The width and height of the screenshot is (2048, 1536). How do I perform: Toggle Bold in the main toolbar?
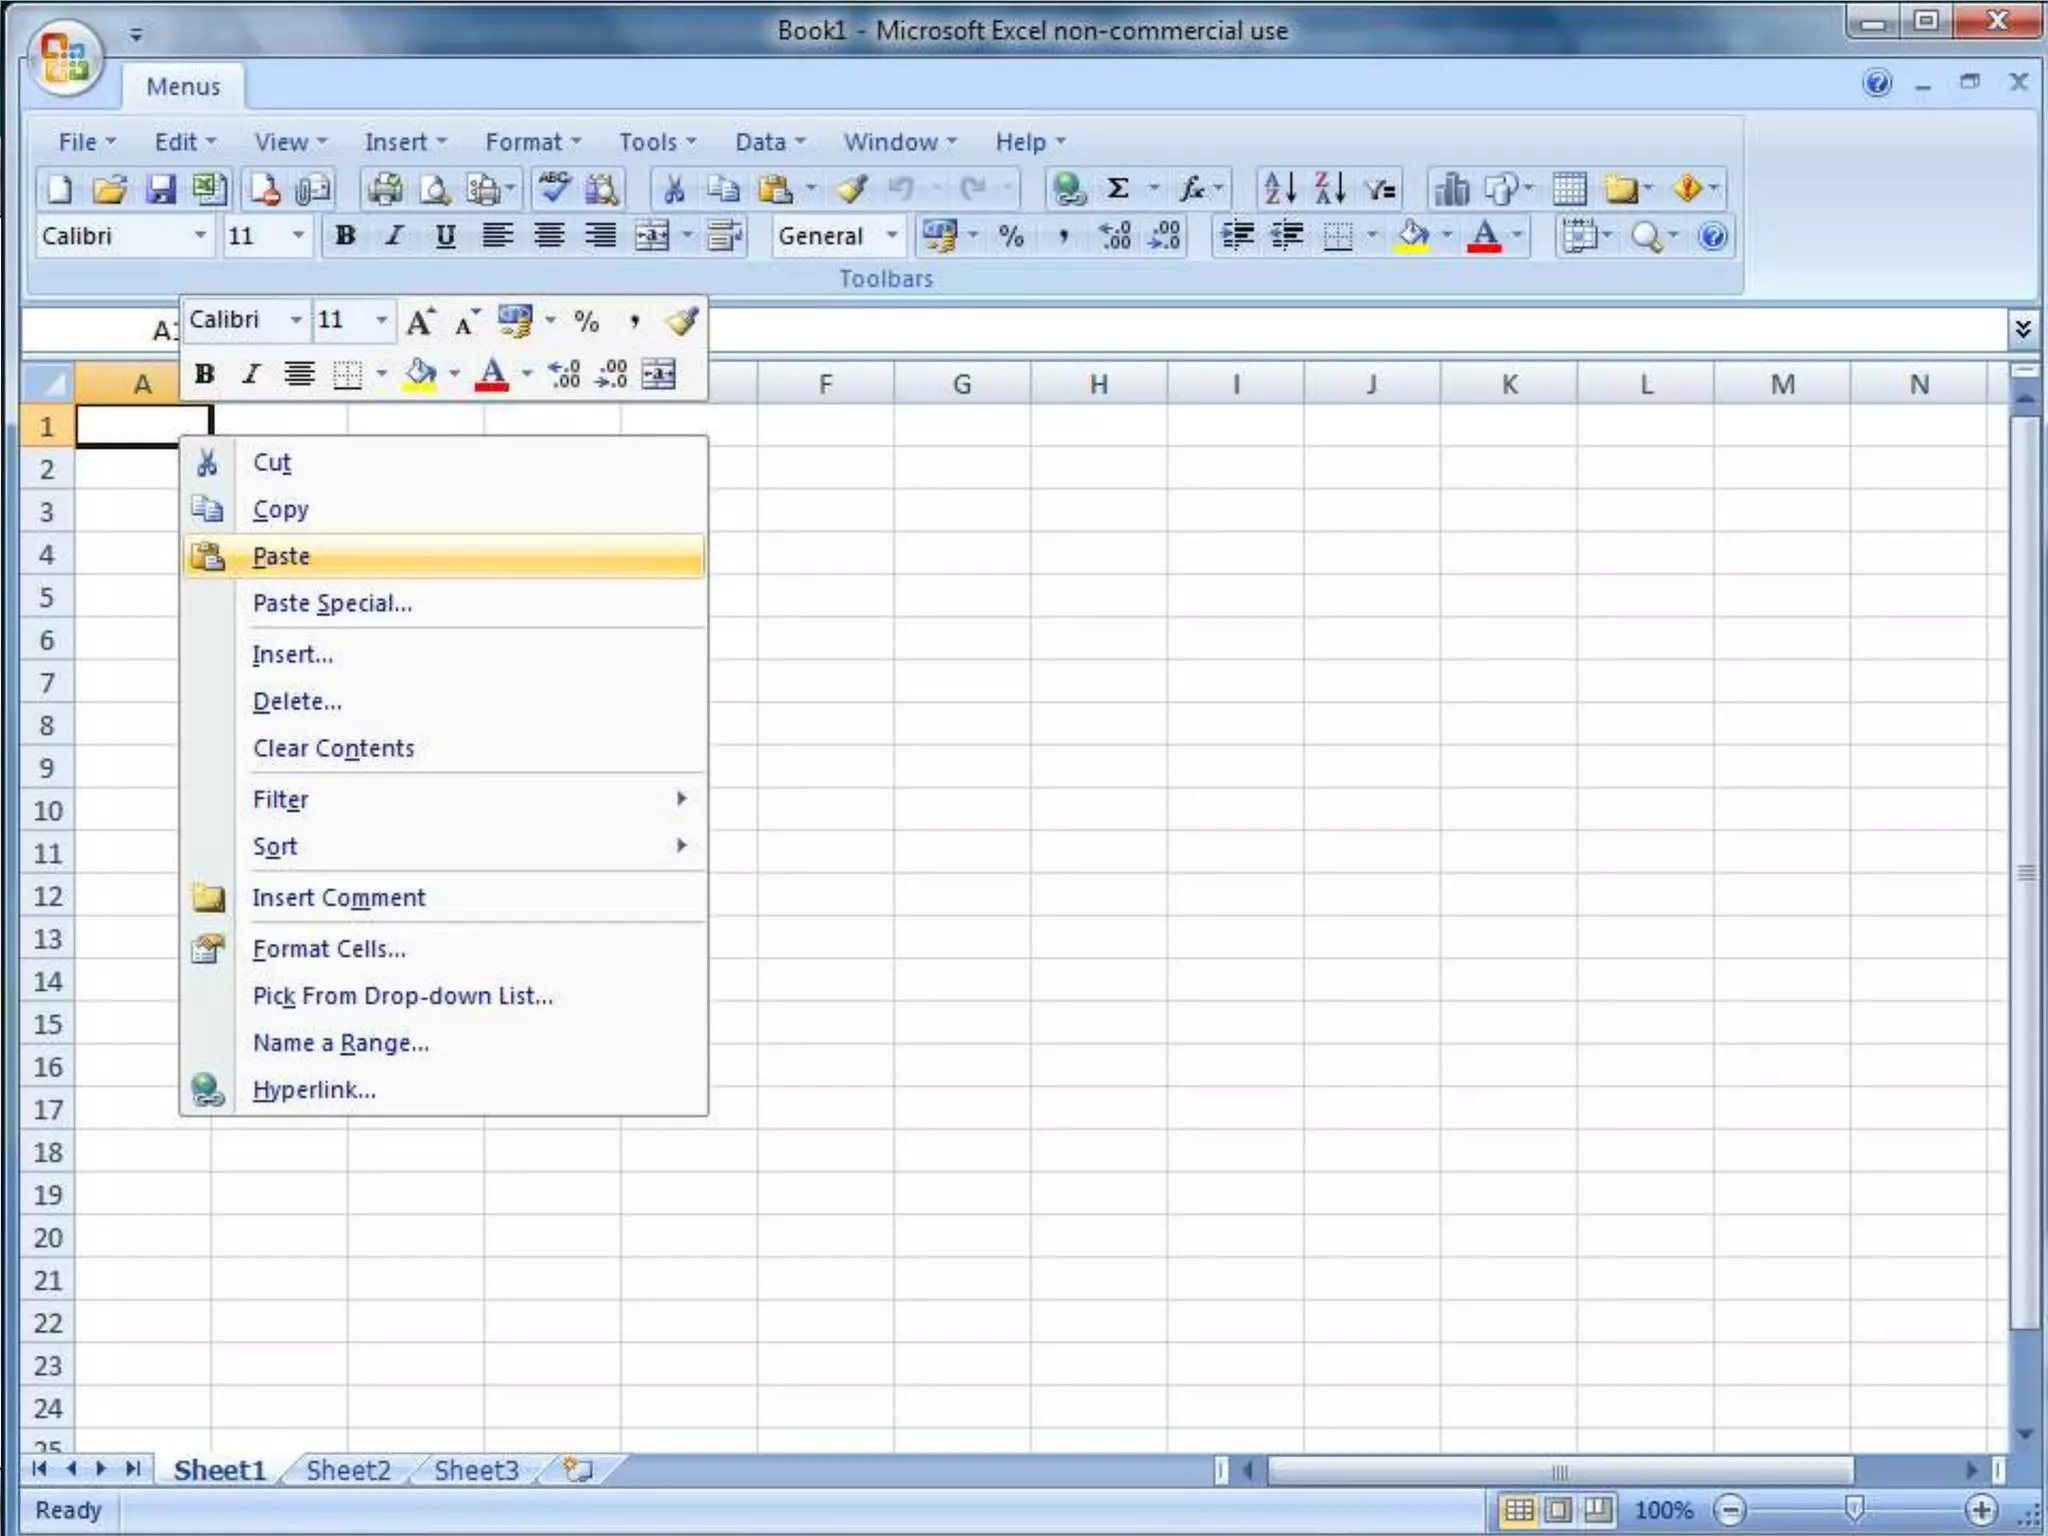pos(345,237)
